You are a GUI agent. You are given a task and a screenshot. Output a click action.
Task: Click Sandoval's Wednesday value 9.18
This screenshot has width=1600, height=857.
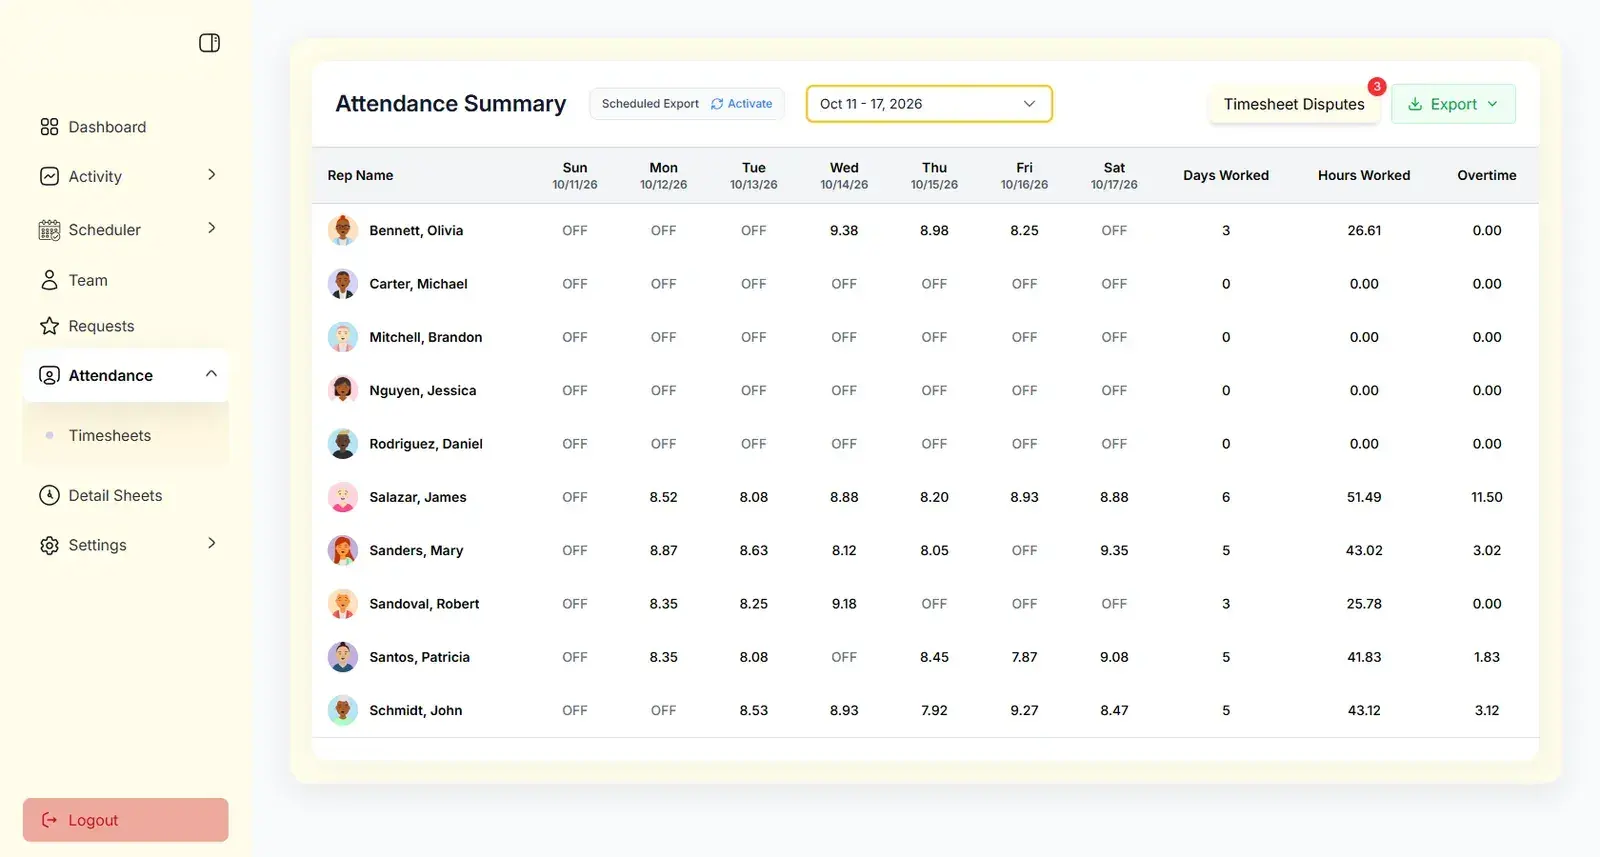pyautogui.click(x=844, y=604)
